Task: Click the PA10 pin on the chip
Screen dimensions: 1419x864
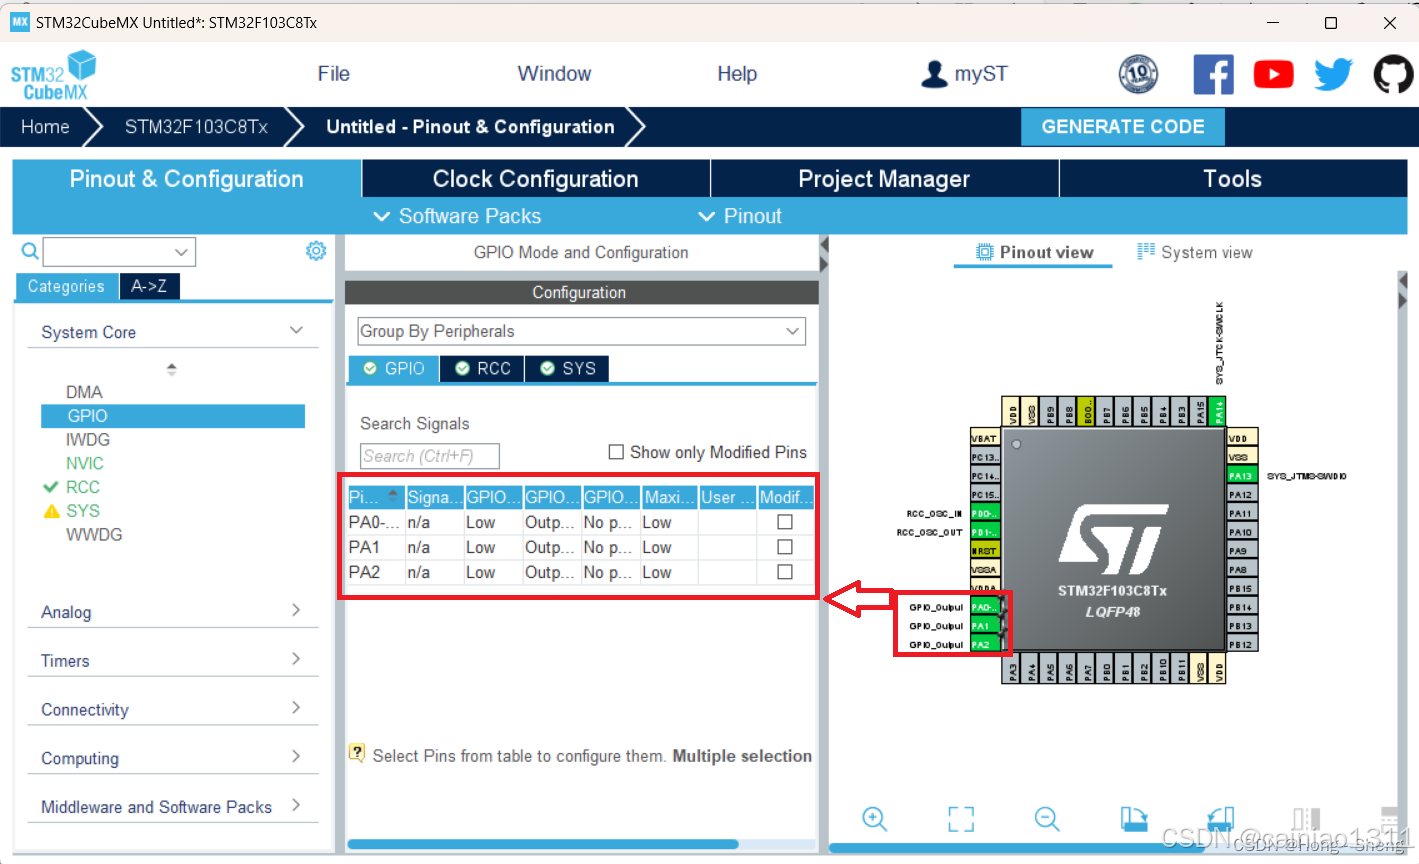Action: (x=1241, y=532)
